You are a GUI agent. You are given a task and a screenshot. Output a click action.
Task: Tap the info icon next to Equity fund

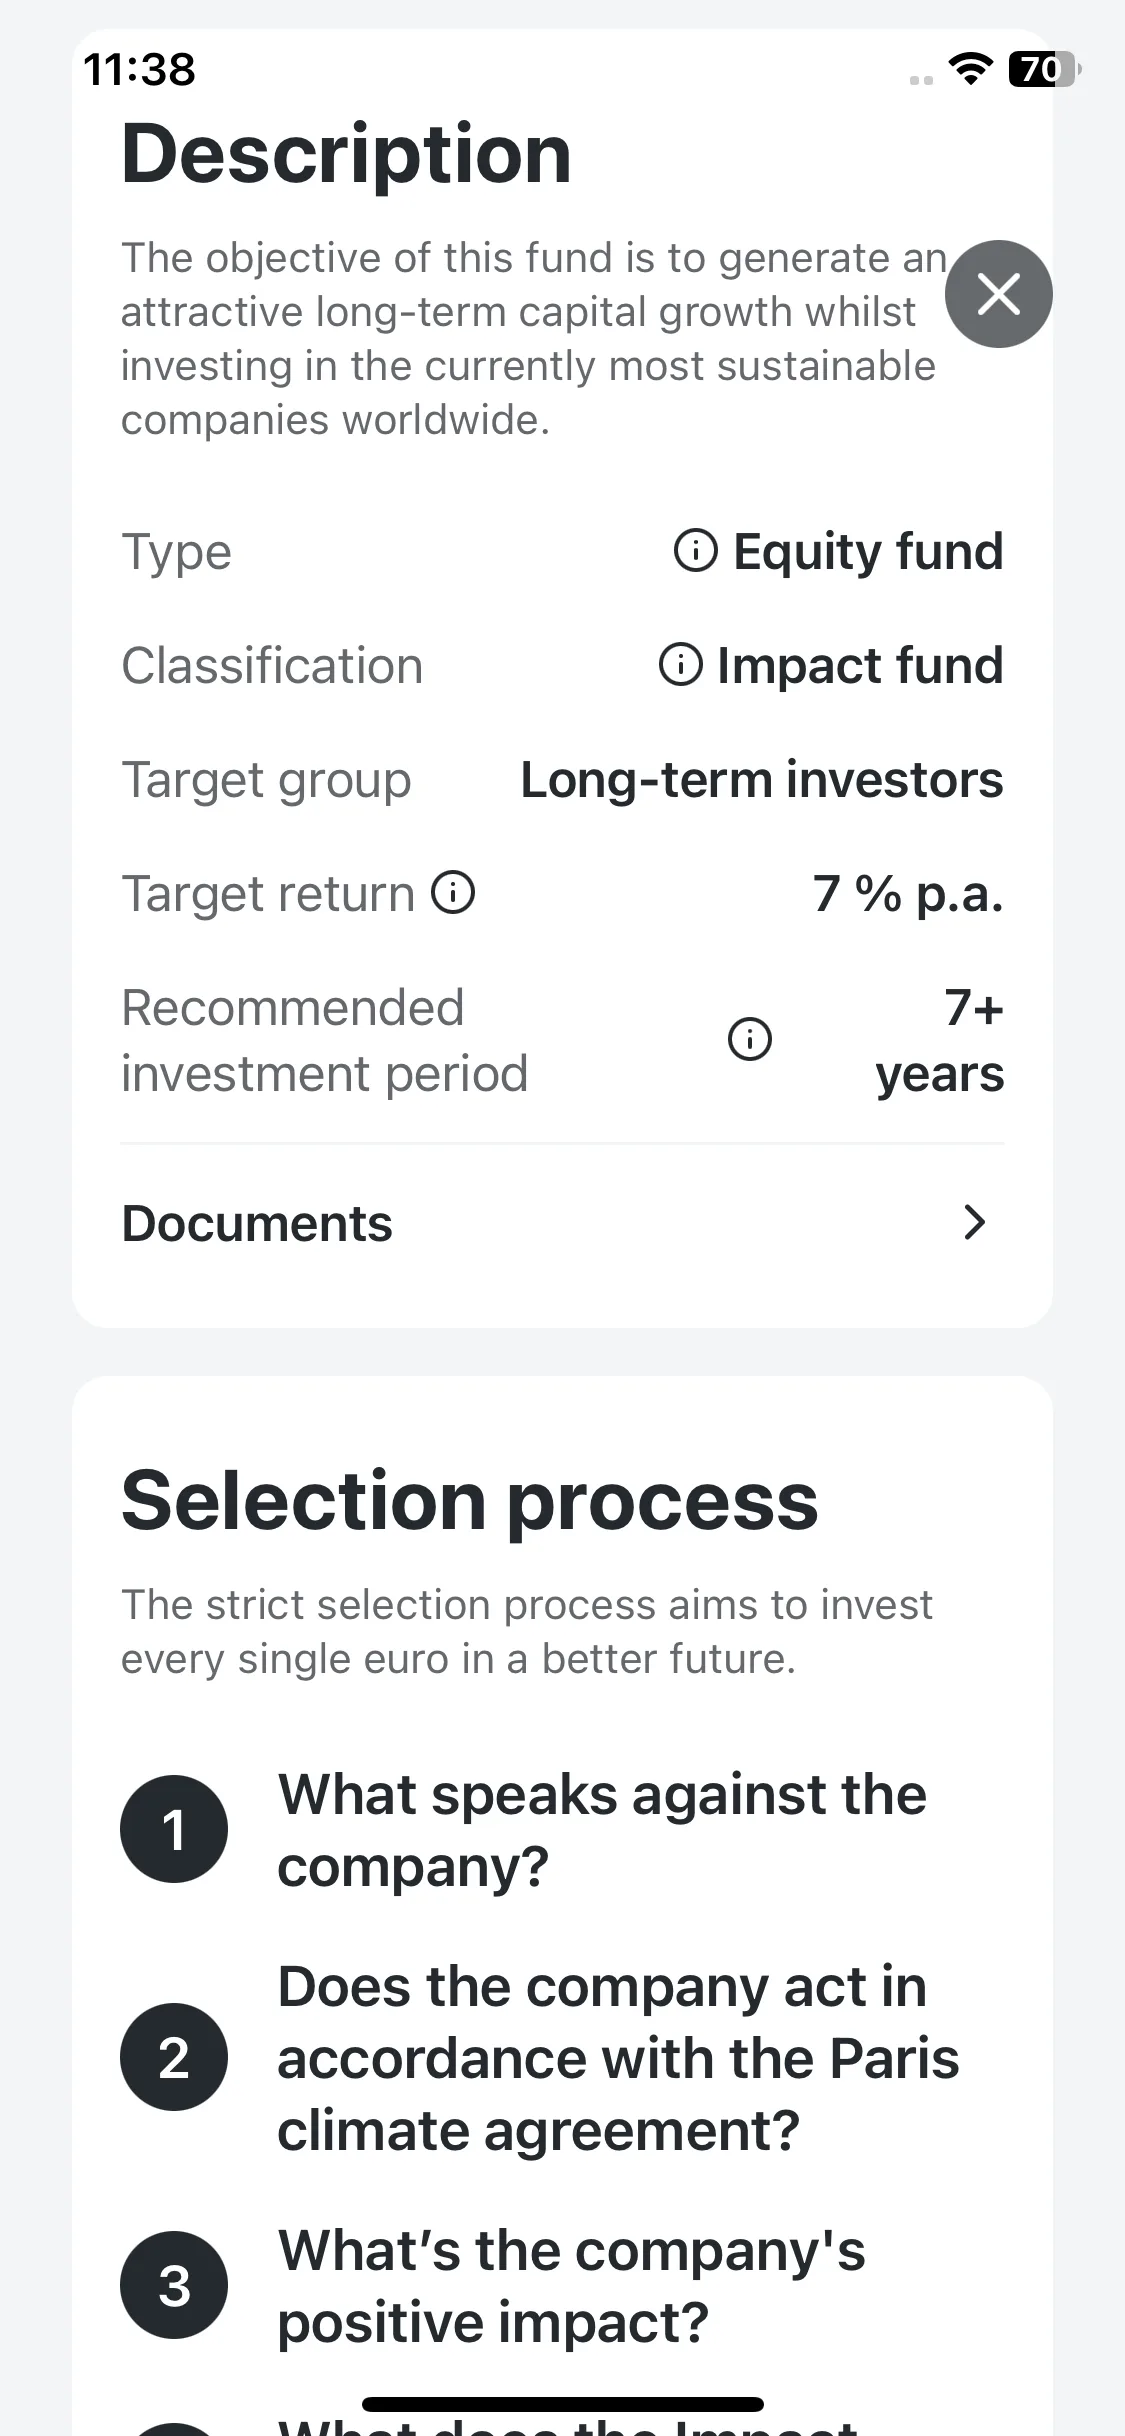695,550
